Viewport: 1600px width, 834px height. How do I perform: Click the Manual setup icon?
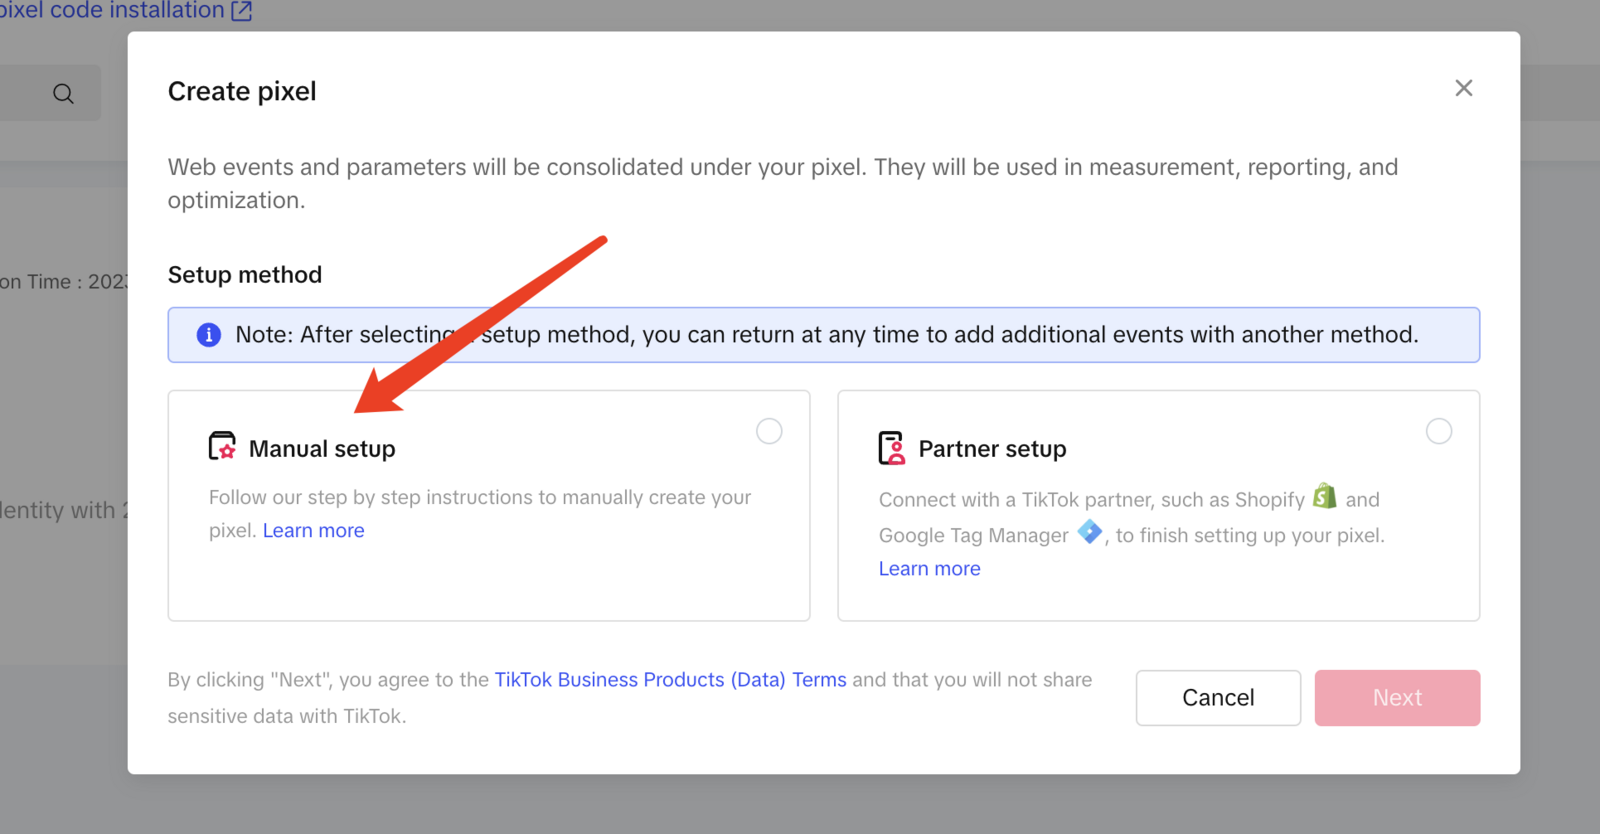pyautogui.click(x=222, y=447)
